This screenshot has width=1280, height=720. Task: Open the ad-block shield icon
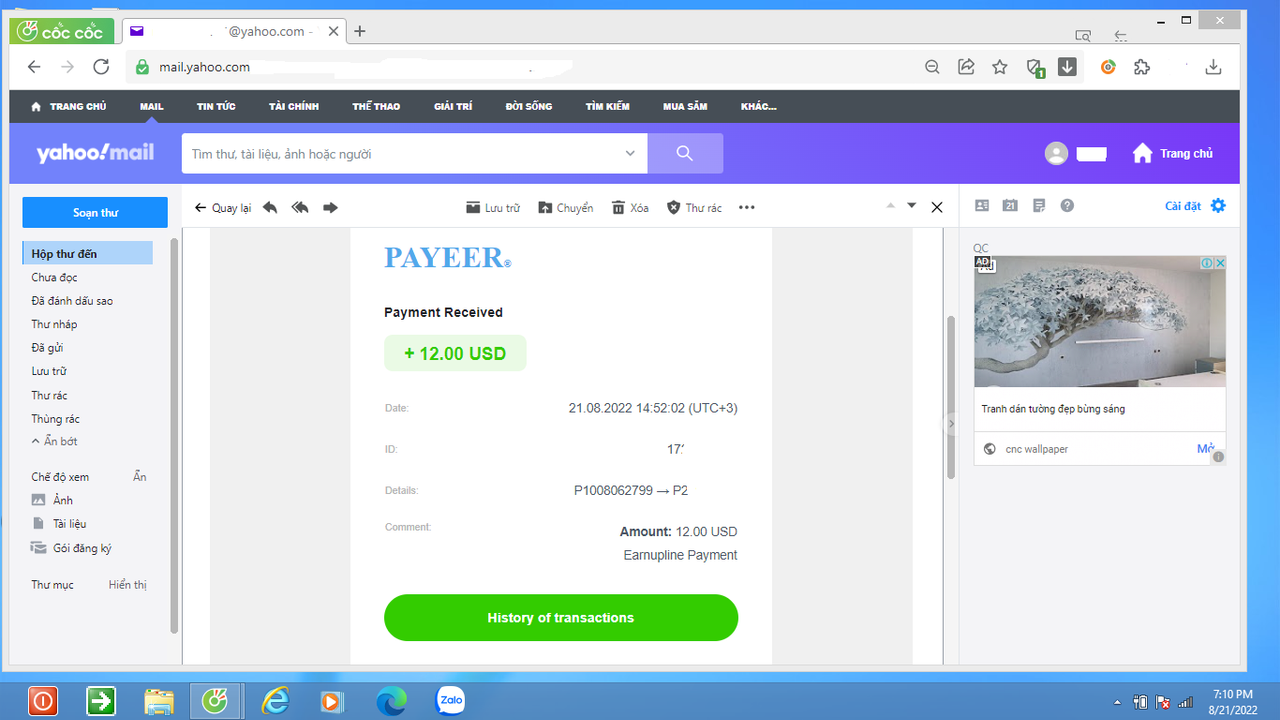[x=1035, y=68]
